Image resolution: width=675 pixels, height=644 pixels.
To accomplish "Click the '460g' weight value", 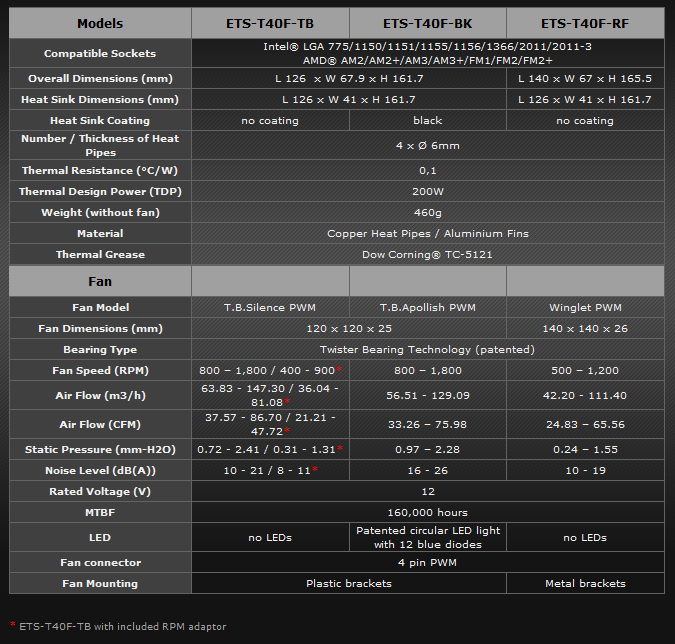I will tap(427, 213).
